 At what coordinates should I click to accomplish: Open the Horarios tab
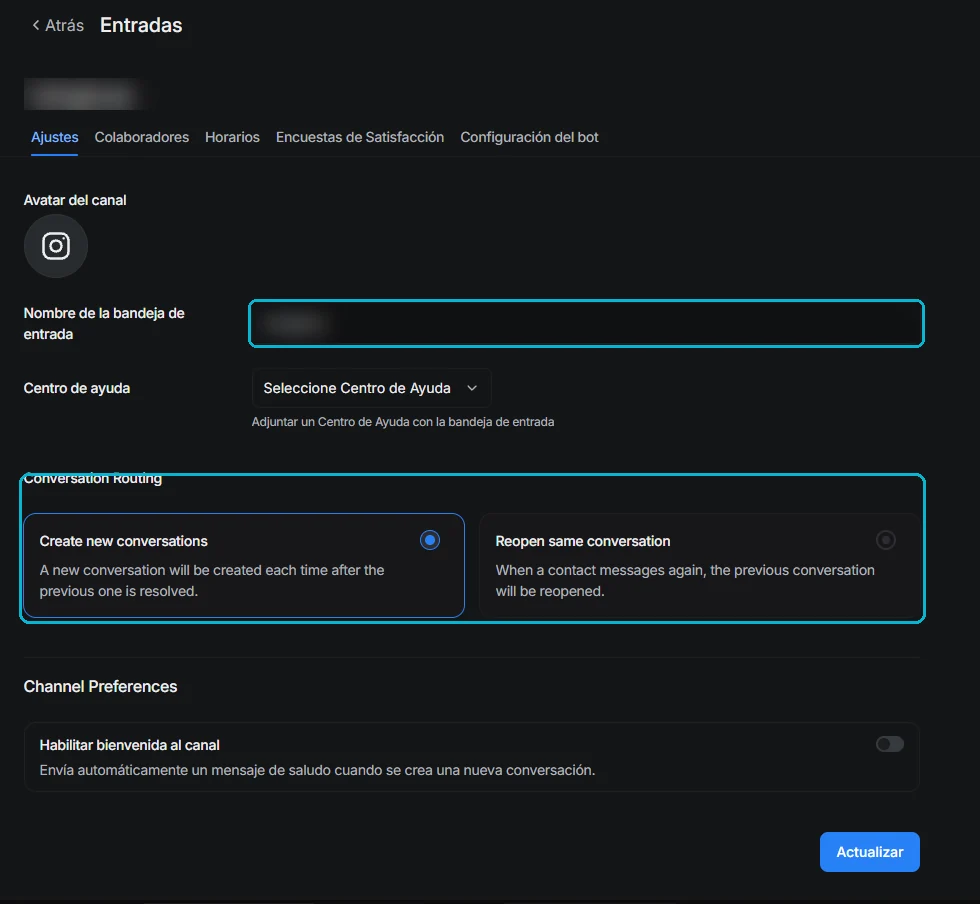pyautogui.click(x=232, y=137)
